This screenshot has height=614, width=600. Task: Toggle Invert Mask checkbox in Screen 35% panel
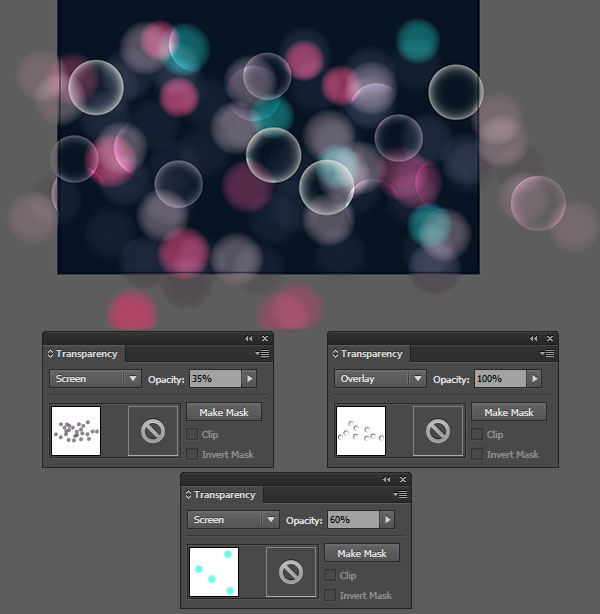tap(192, 454)
